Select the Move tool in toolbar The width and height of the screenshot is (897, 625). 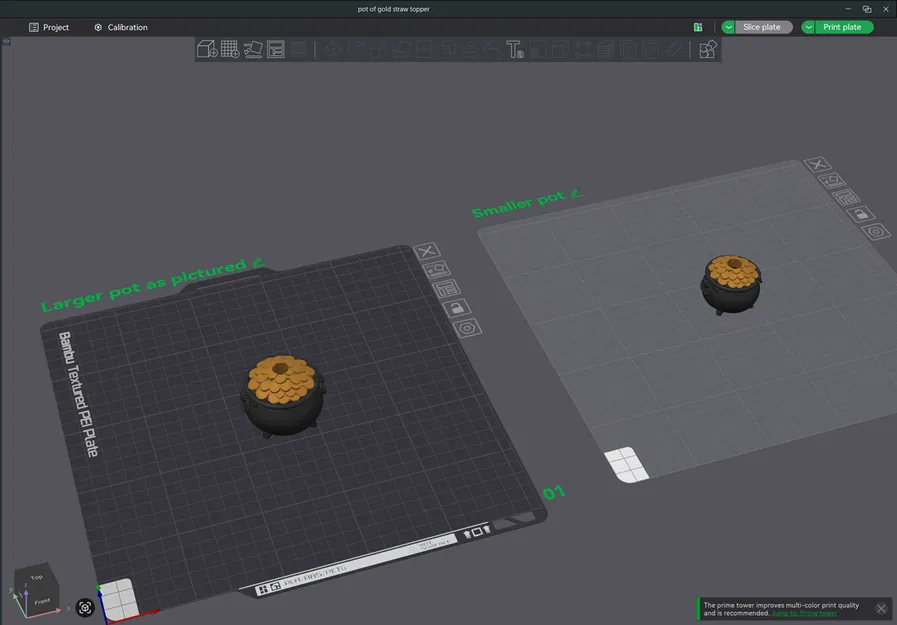tap(333, 49)
